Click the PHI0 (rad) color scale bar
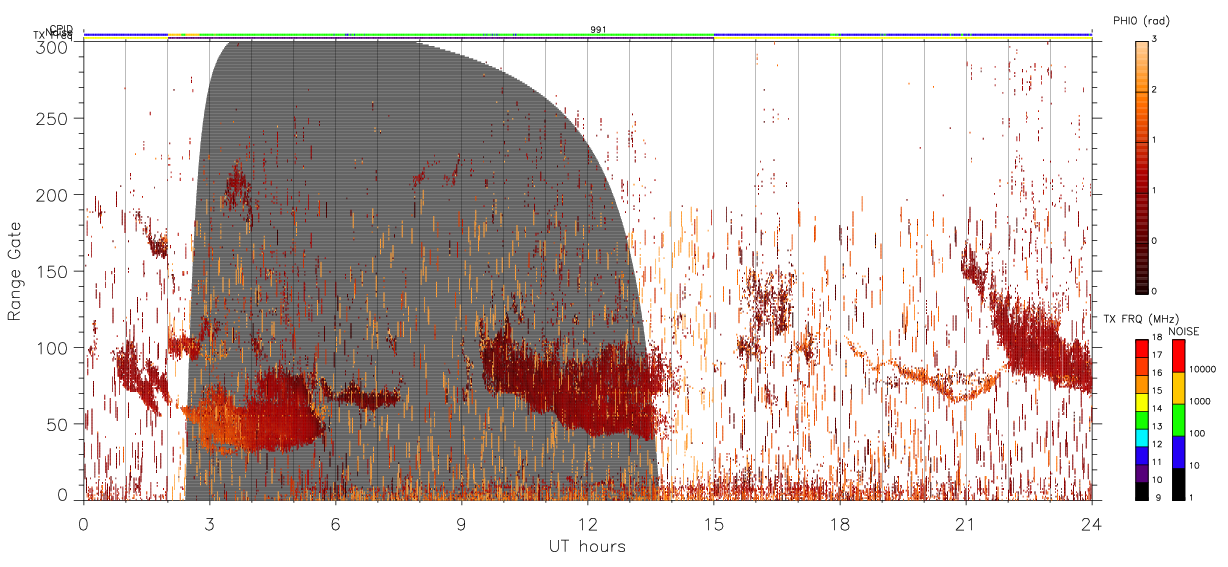Screen dimensions: 1228x567 coord(1142,166)
